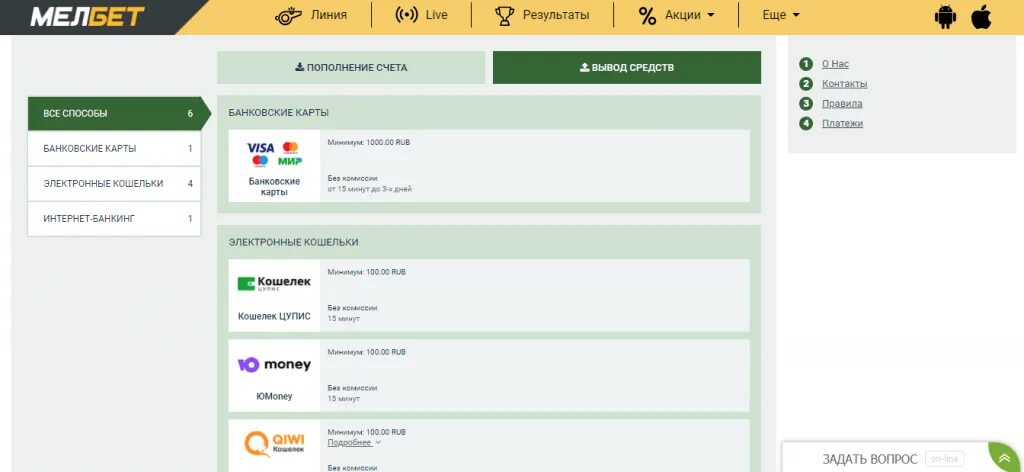
Task: Click the Банковские карты section heading
Action: [279, 113]
